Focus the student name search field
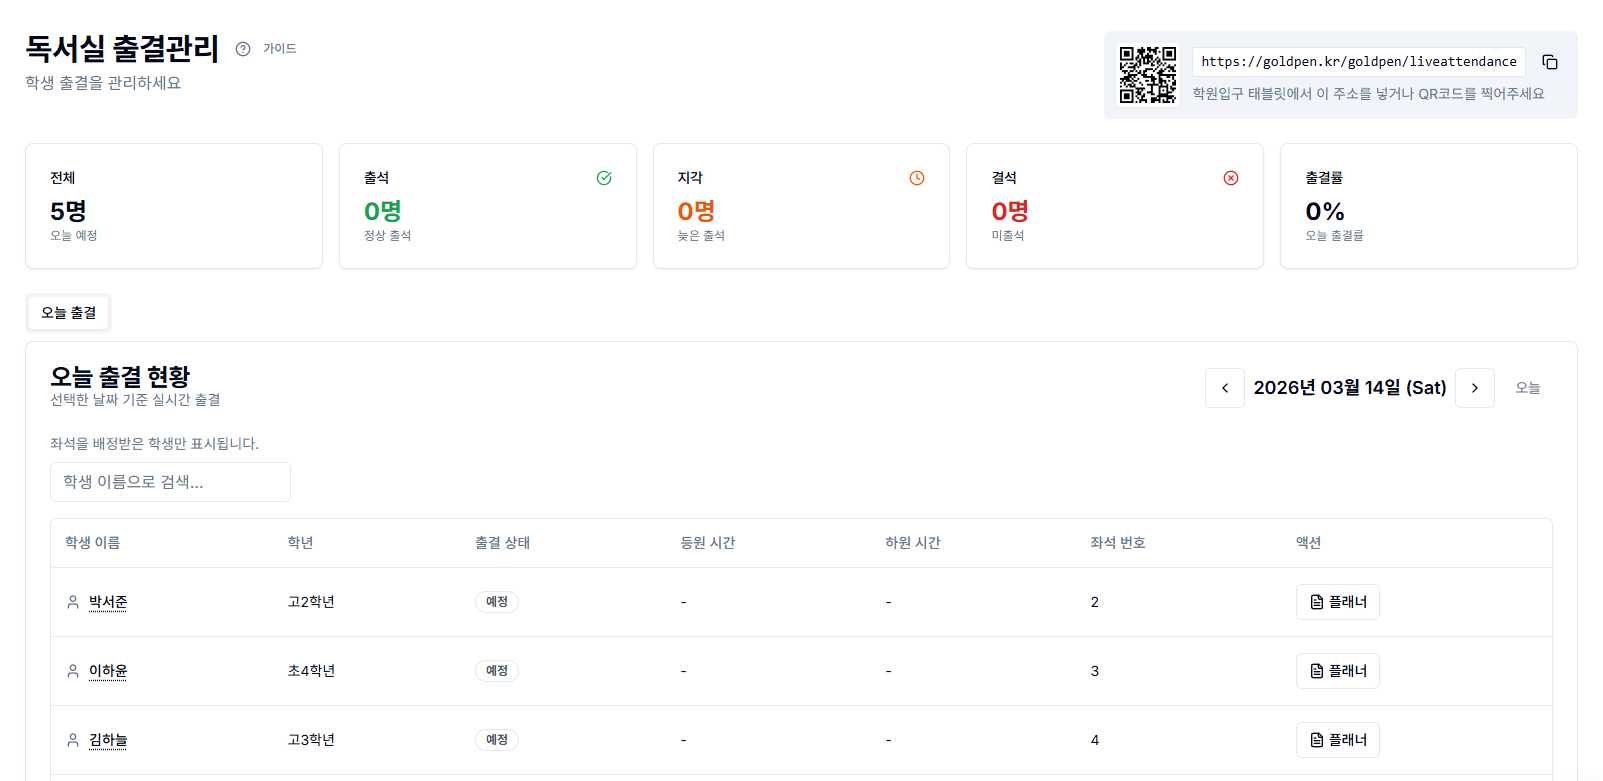Viewport: 1603px width, 781px height. pos(170,482)
